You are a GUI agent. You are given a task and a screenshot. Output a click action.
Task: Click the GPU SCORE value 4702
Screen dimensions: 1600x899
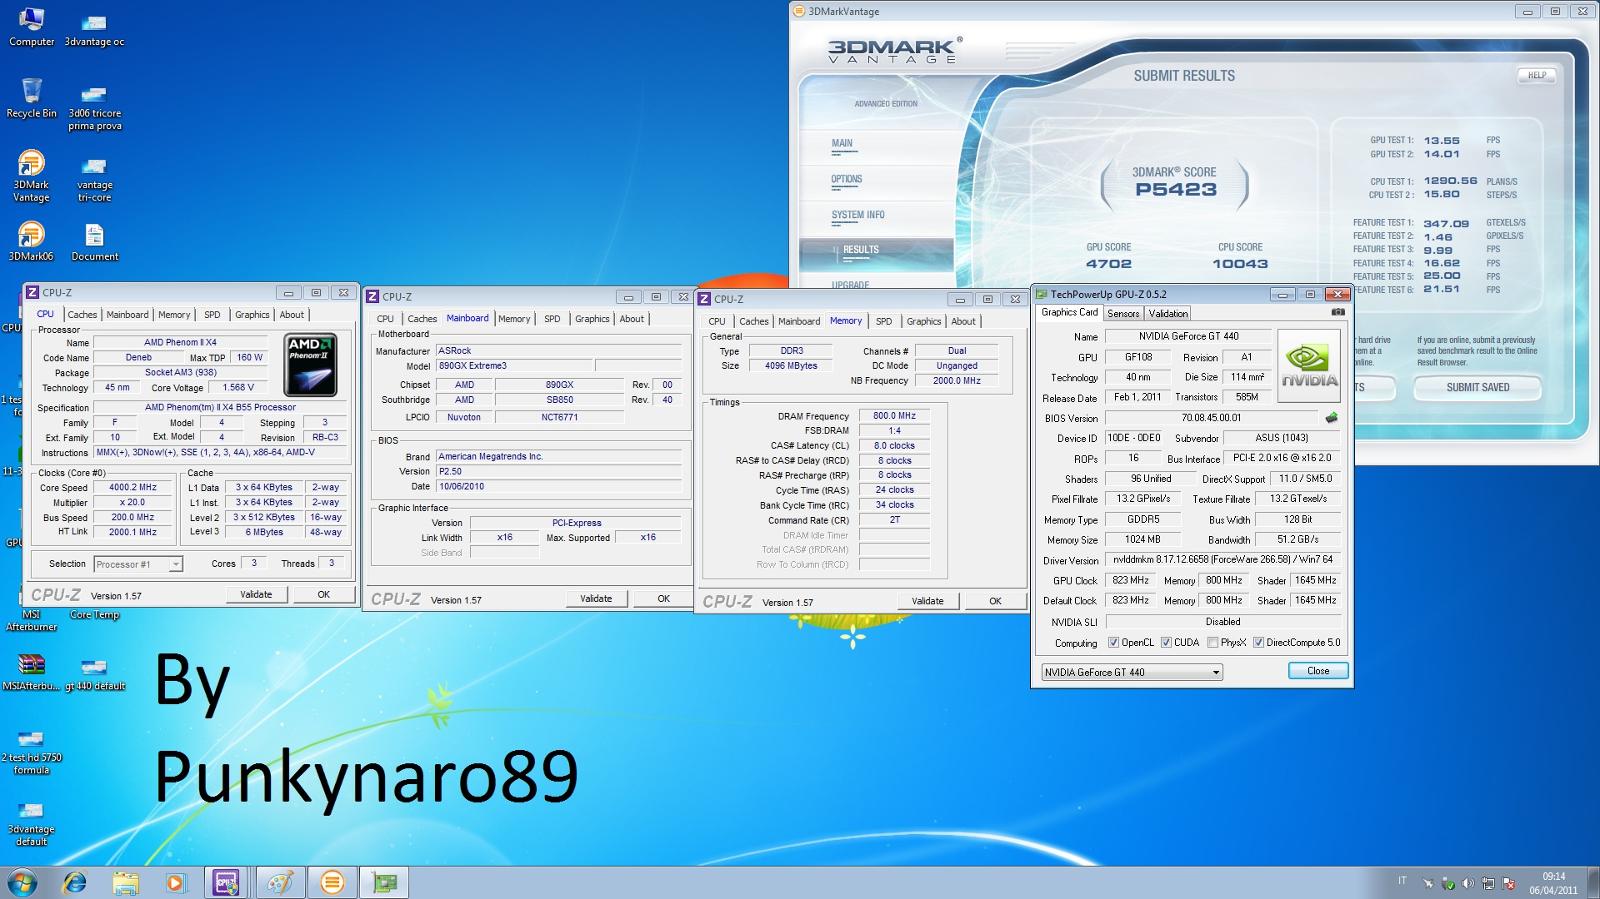(1109, 264)
